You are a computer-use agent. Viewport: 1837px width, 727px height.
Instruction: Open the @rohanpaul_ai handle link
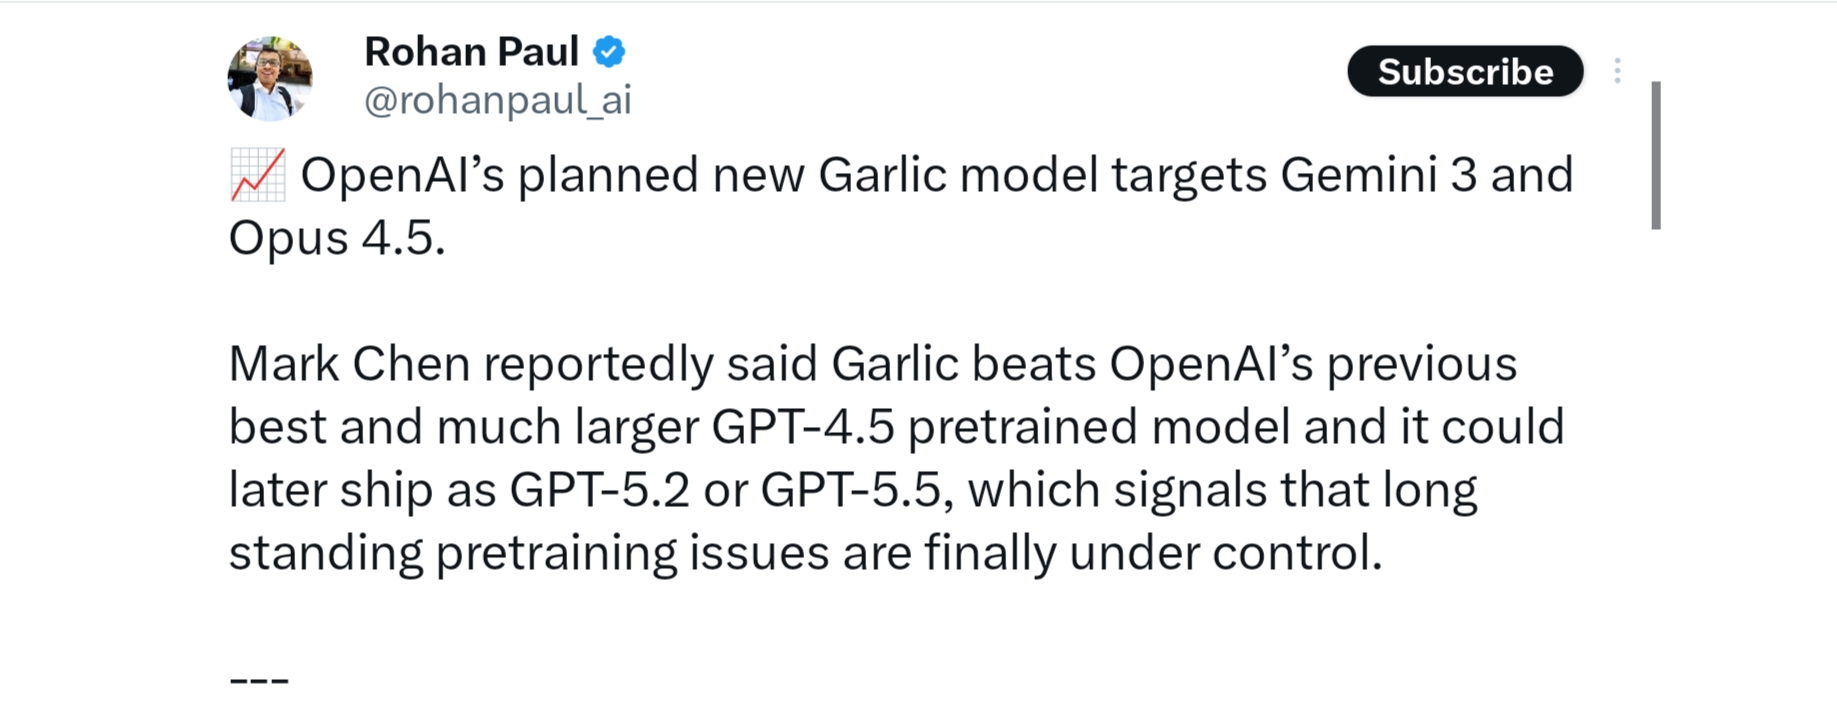497,100
